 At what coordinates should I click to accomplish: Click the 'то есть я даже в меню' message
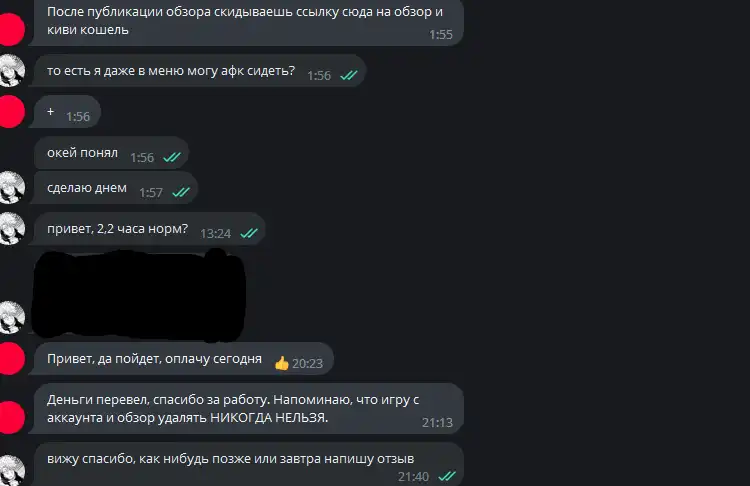pos(198,71)
